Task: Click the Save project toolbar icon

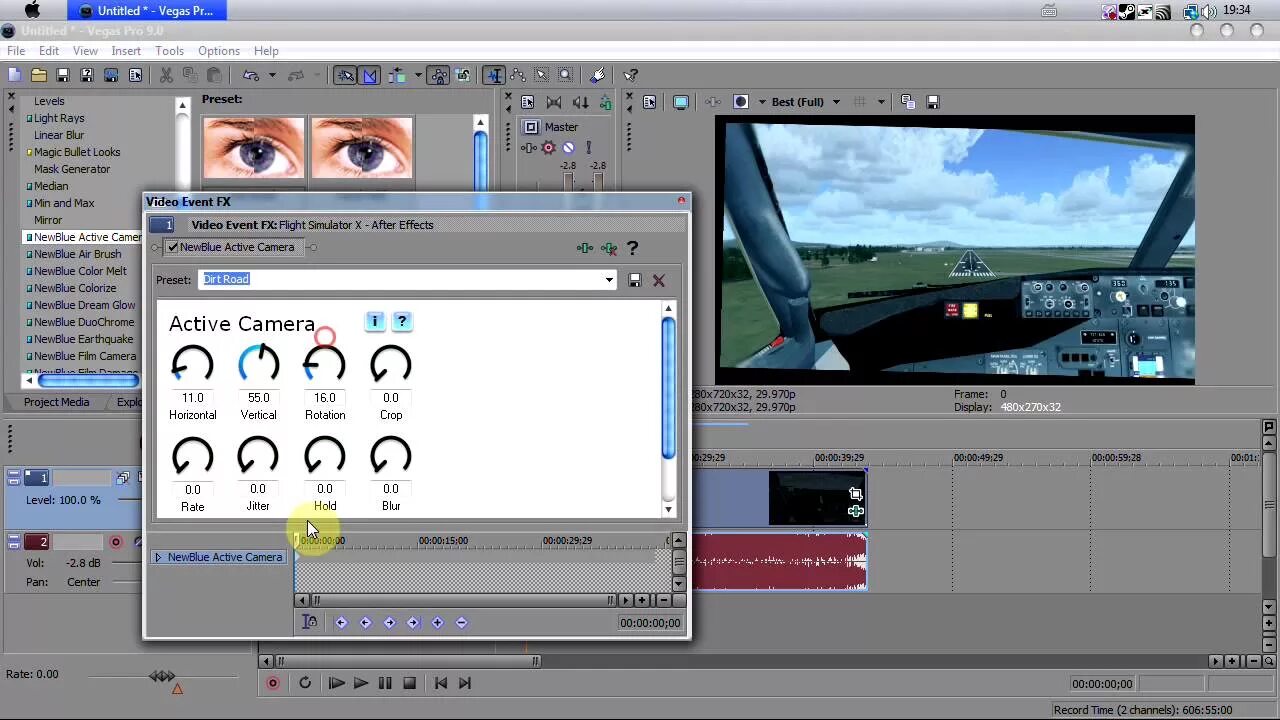Action: 63,75
